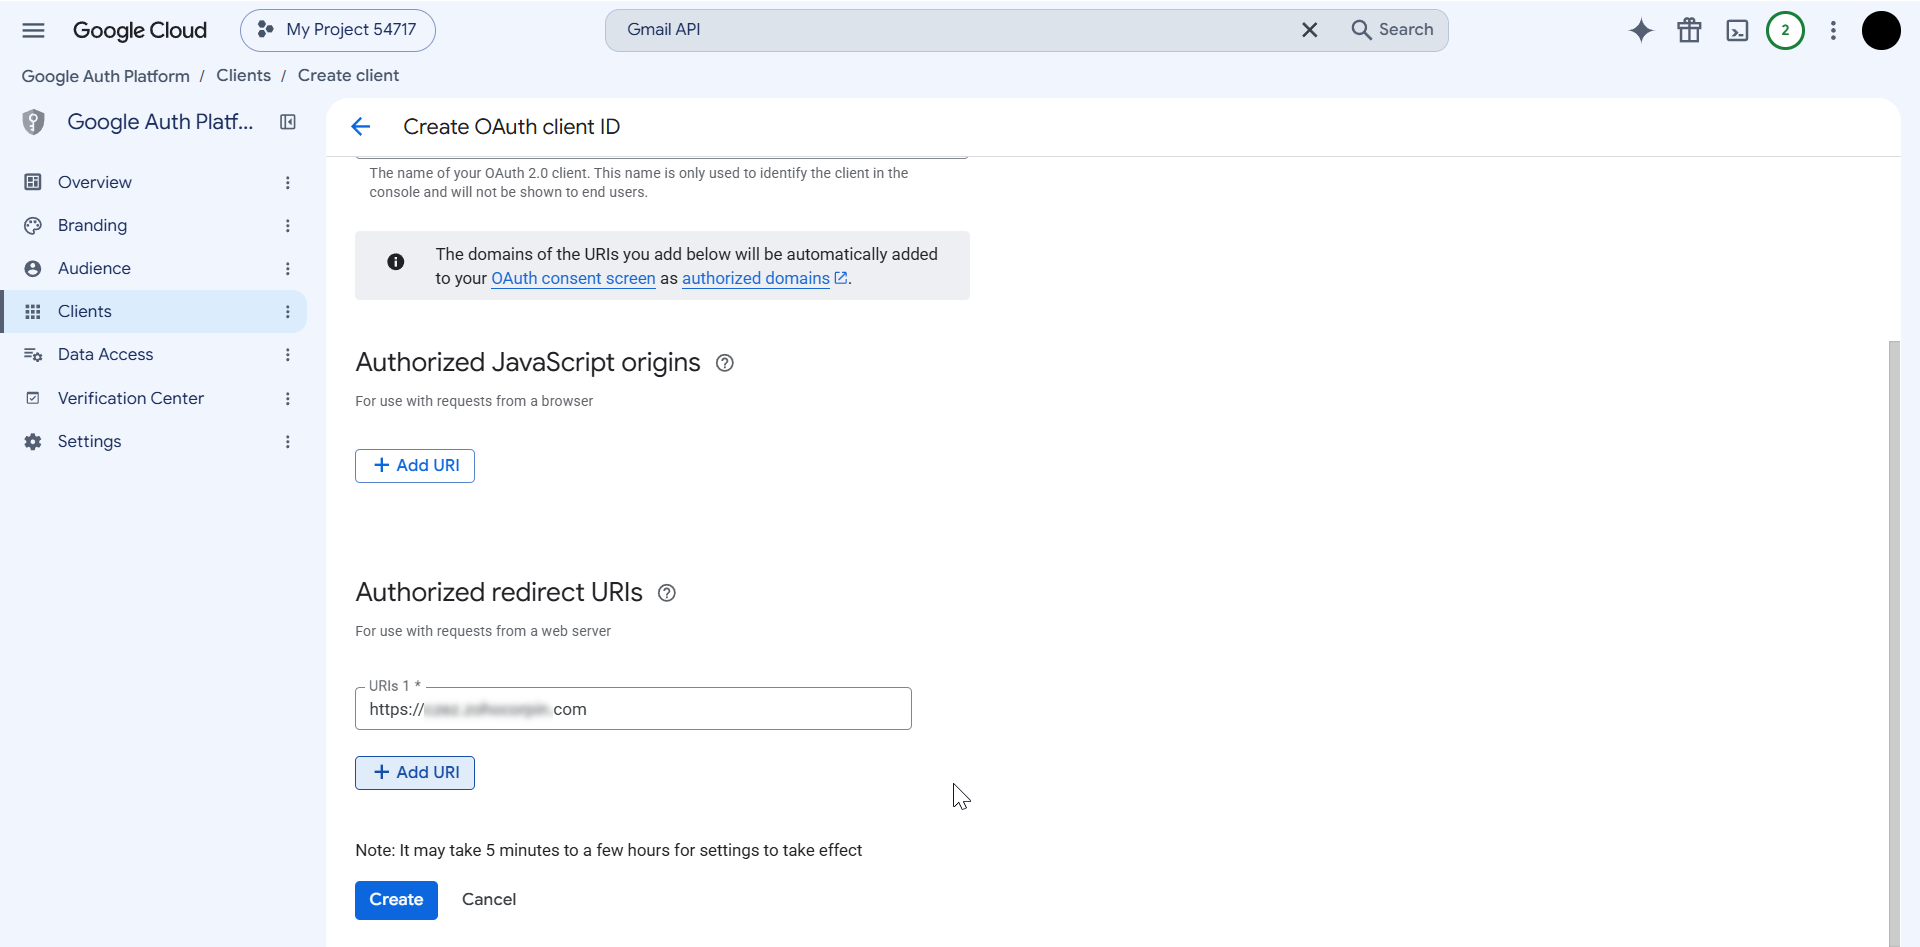Image resolution: width=1920 pixels, height=947 pixels.
Task: Open Settings in the sidebar
Action: coord(89,441)
